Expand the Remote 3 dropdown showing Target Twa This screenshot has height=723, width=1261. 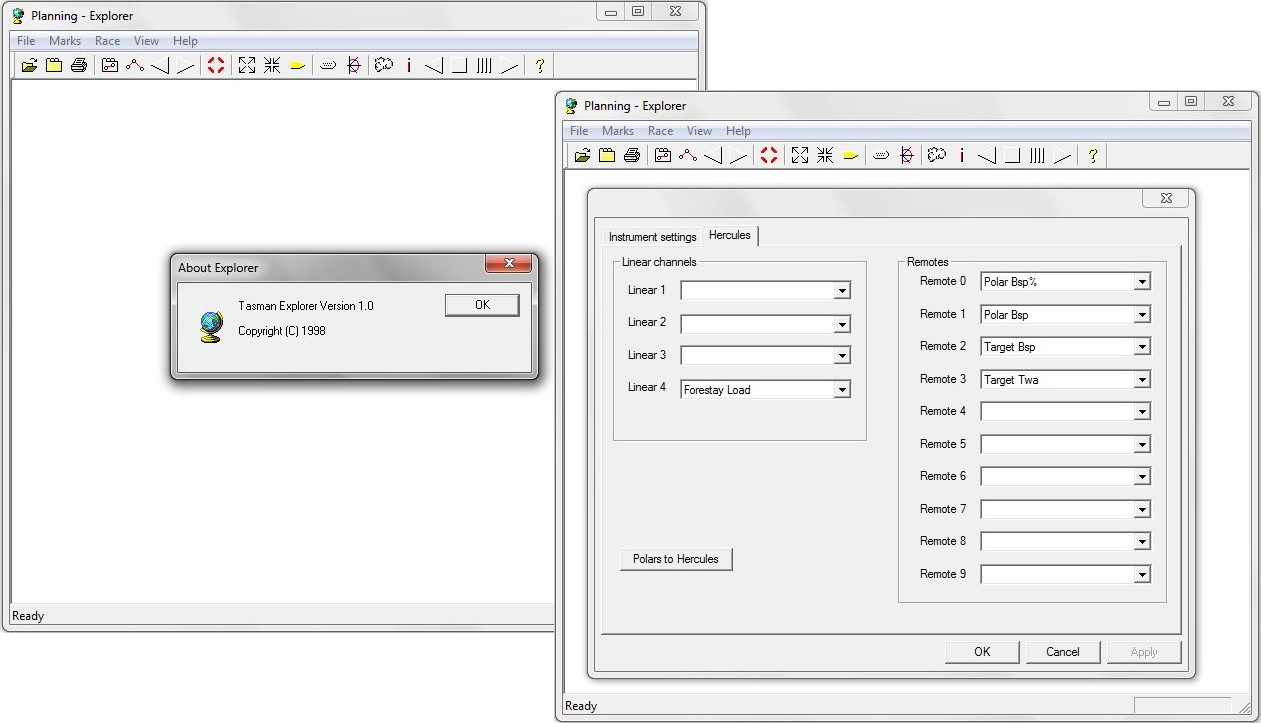click(1142, 380)
